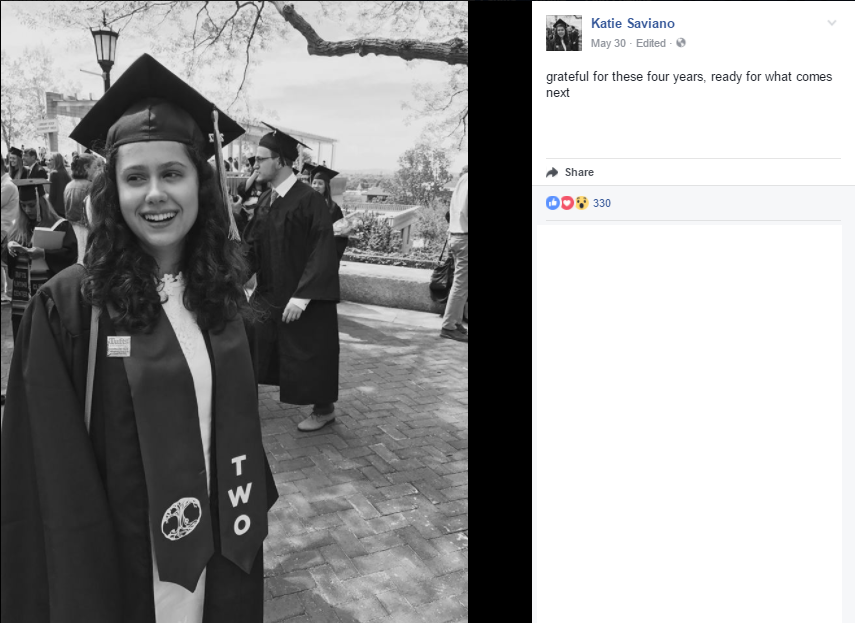Click the red Love heart reaction icon
855x623 pixels.
click(567, 203)
